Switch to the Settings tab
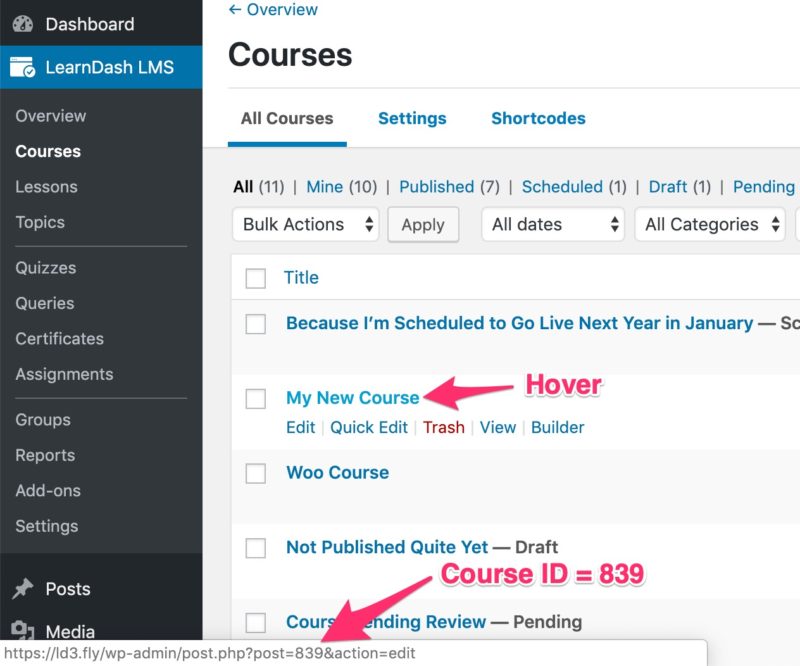The height and width of the screenshot is (666, 800). point(412,118)
